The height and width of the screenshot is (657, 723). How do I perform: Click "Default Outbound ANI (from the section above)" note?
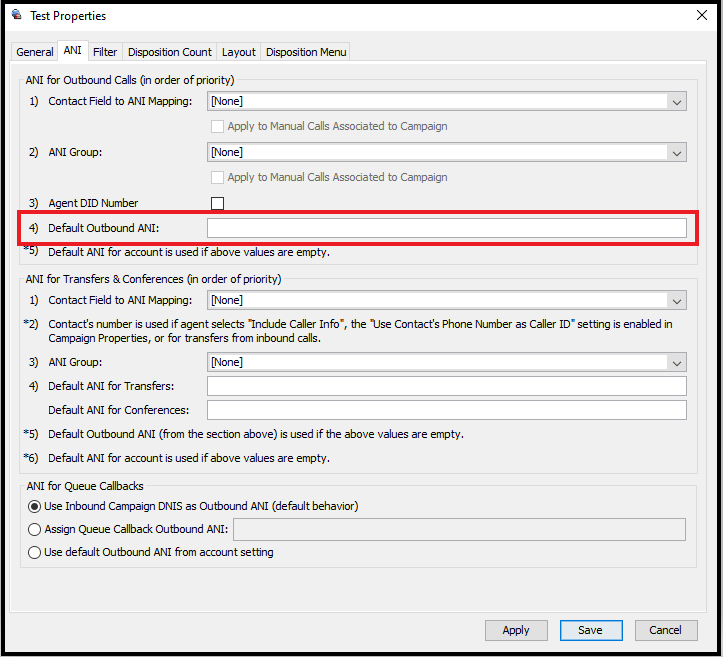(x=256, y=434)
